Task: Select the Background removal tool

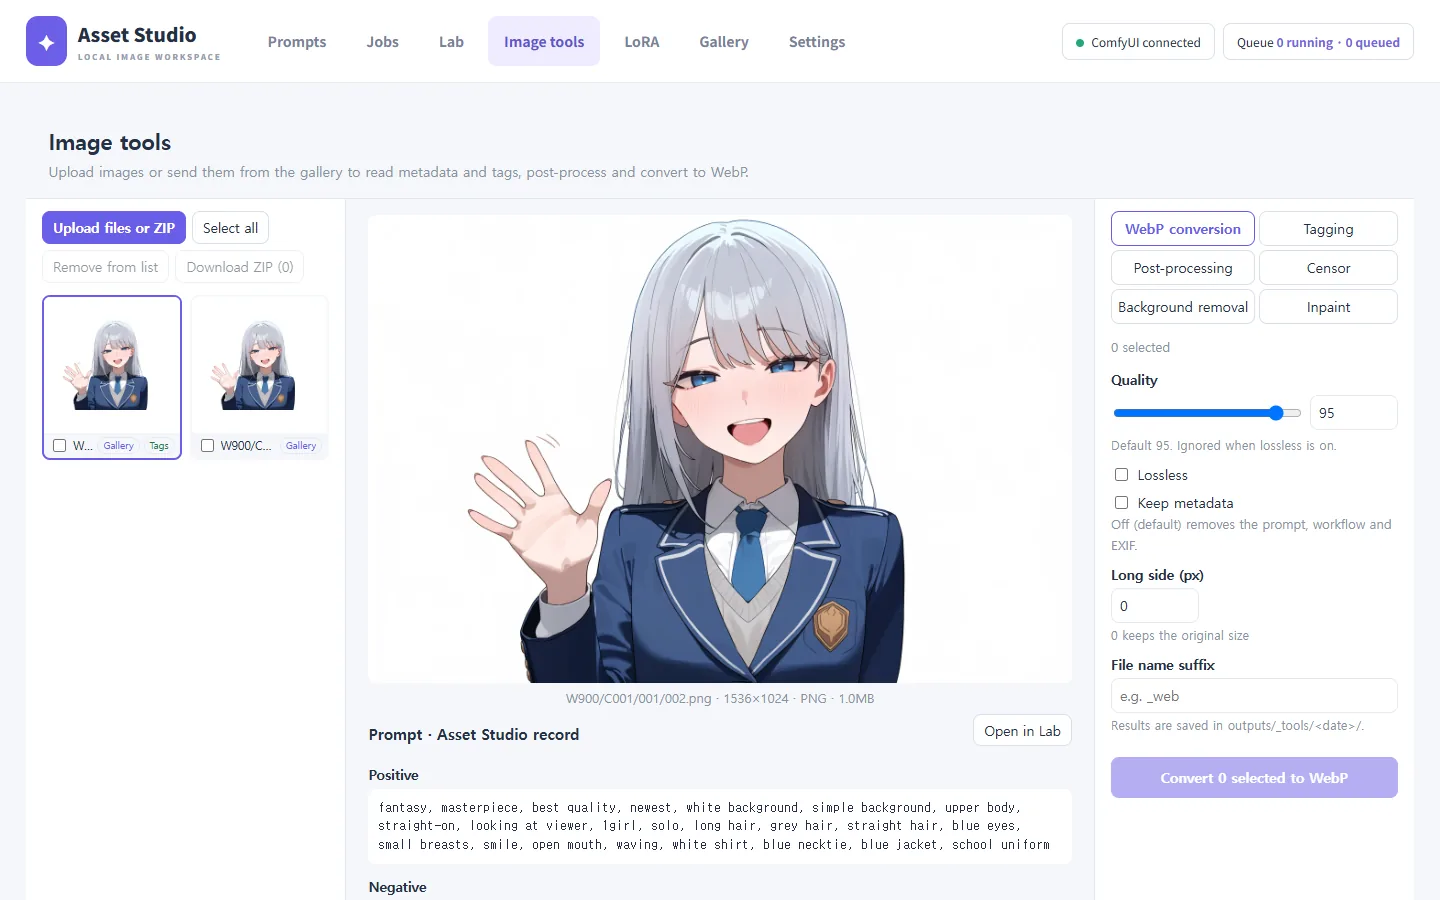Action: (1183, 307)
